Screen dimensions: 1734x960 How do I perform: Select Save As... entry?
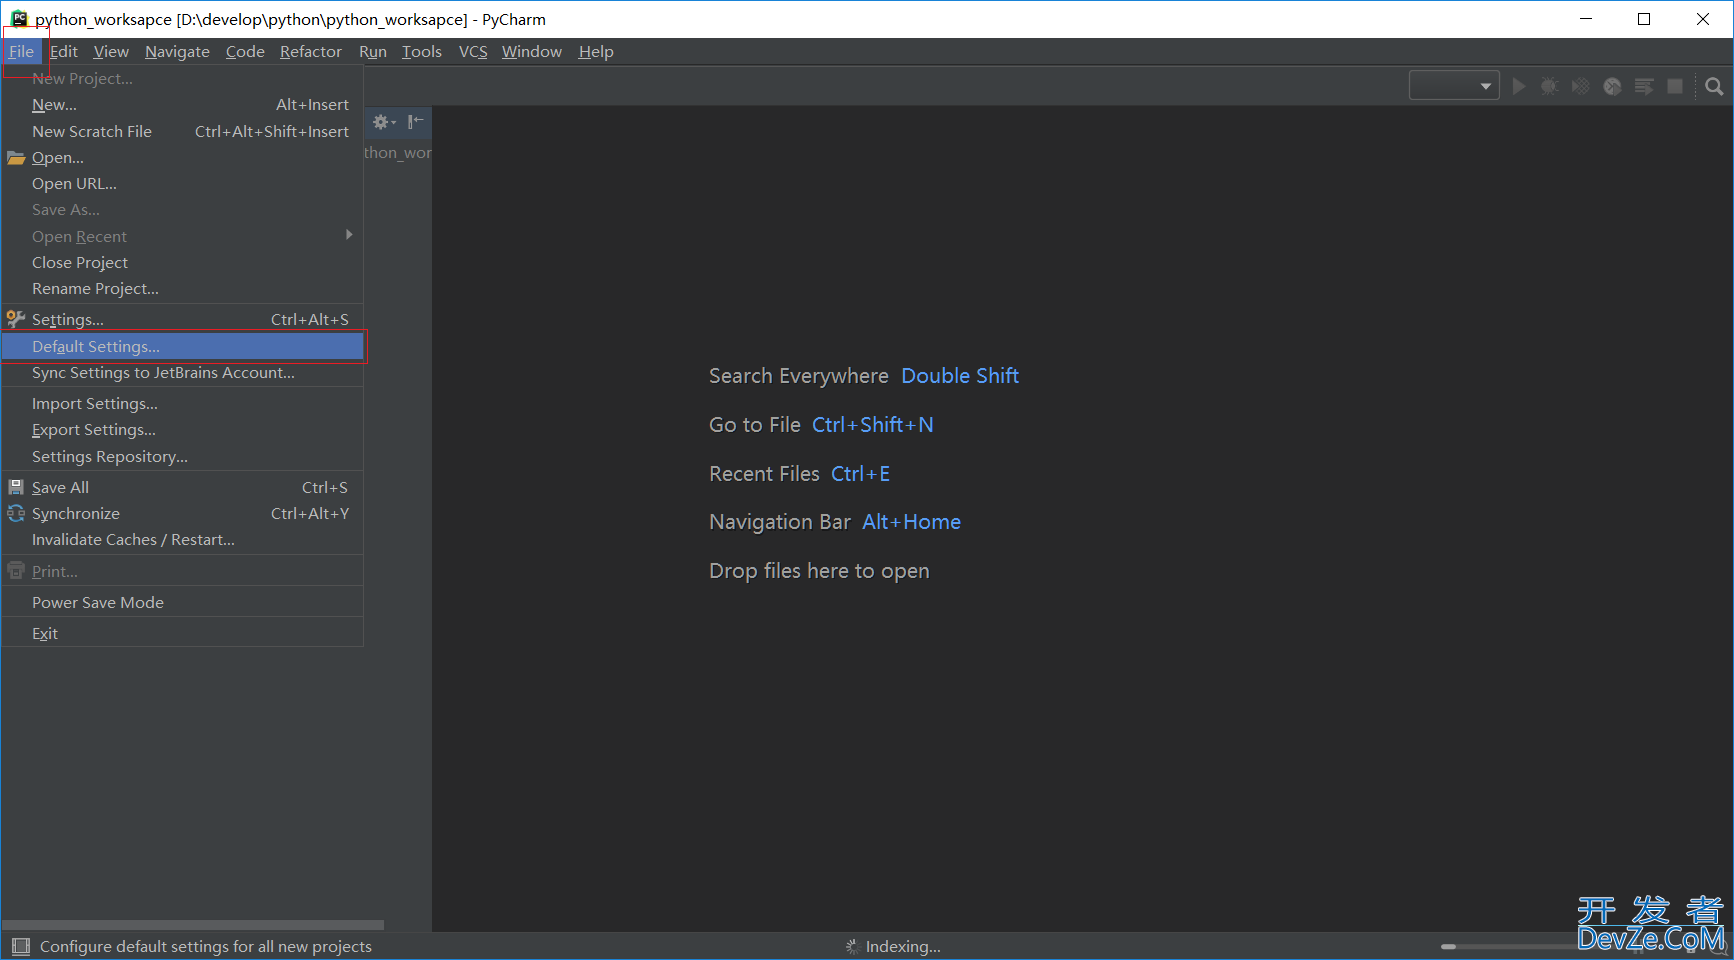(183, 209)
